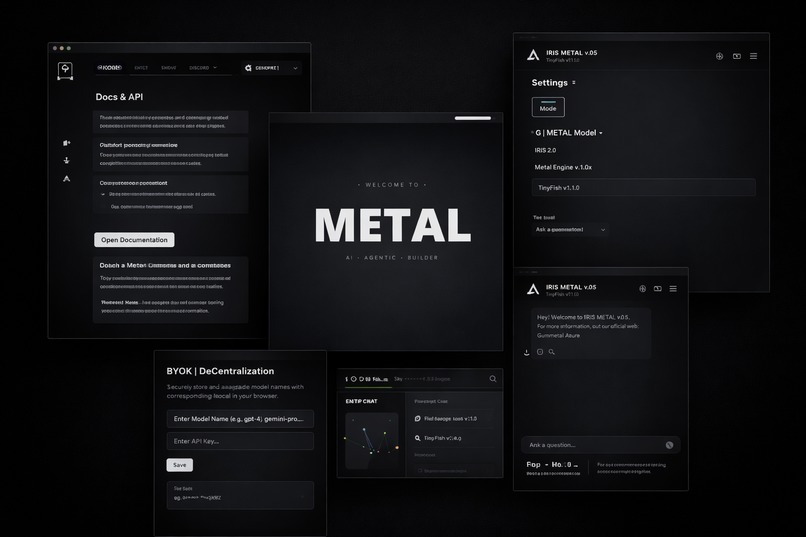Click the triangular A icon in Docs sidebar
This screenshot has height=537, width=806.
pyautogui.click(x=66, y=178)
